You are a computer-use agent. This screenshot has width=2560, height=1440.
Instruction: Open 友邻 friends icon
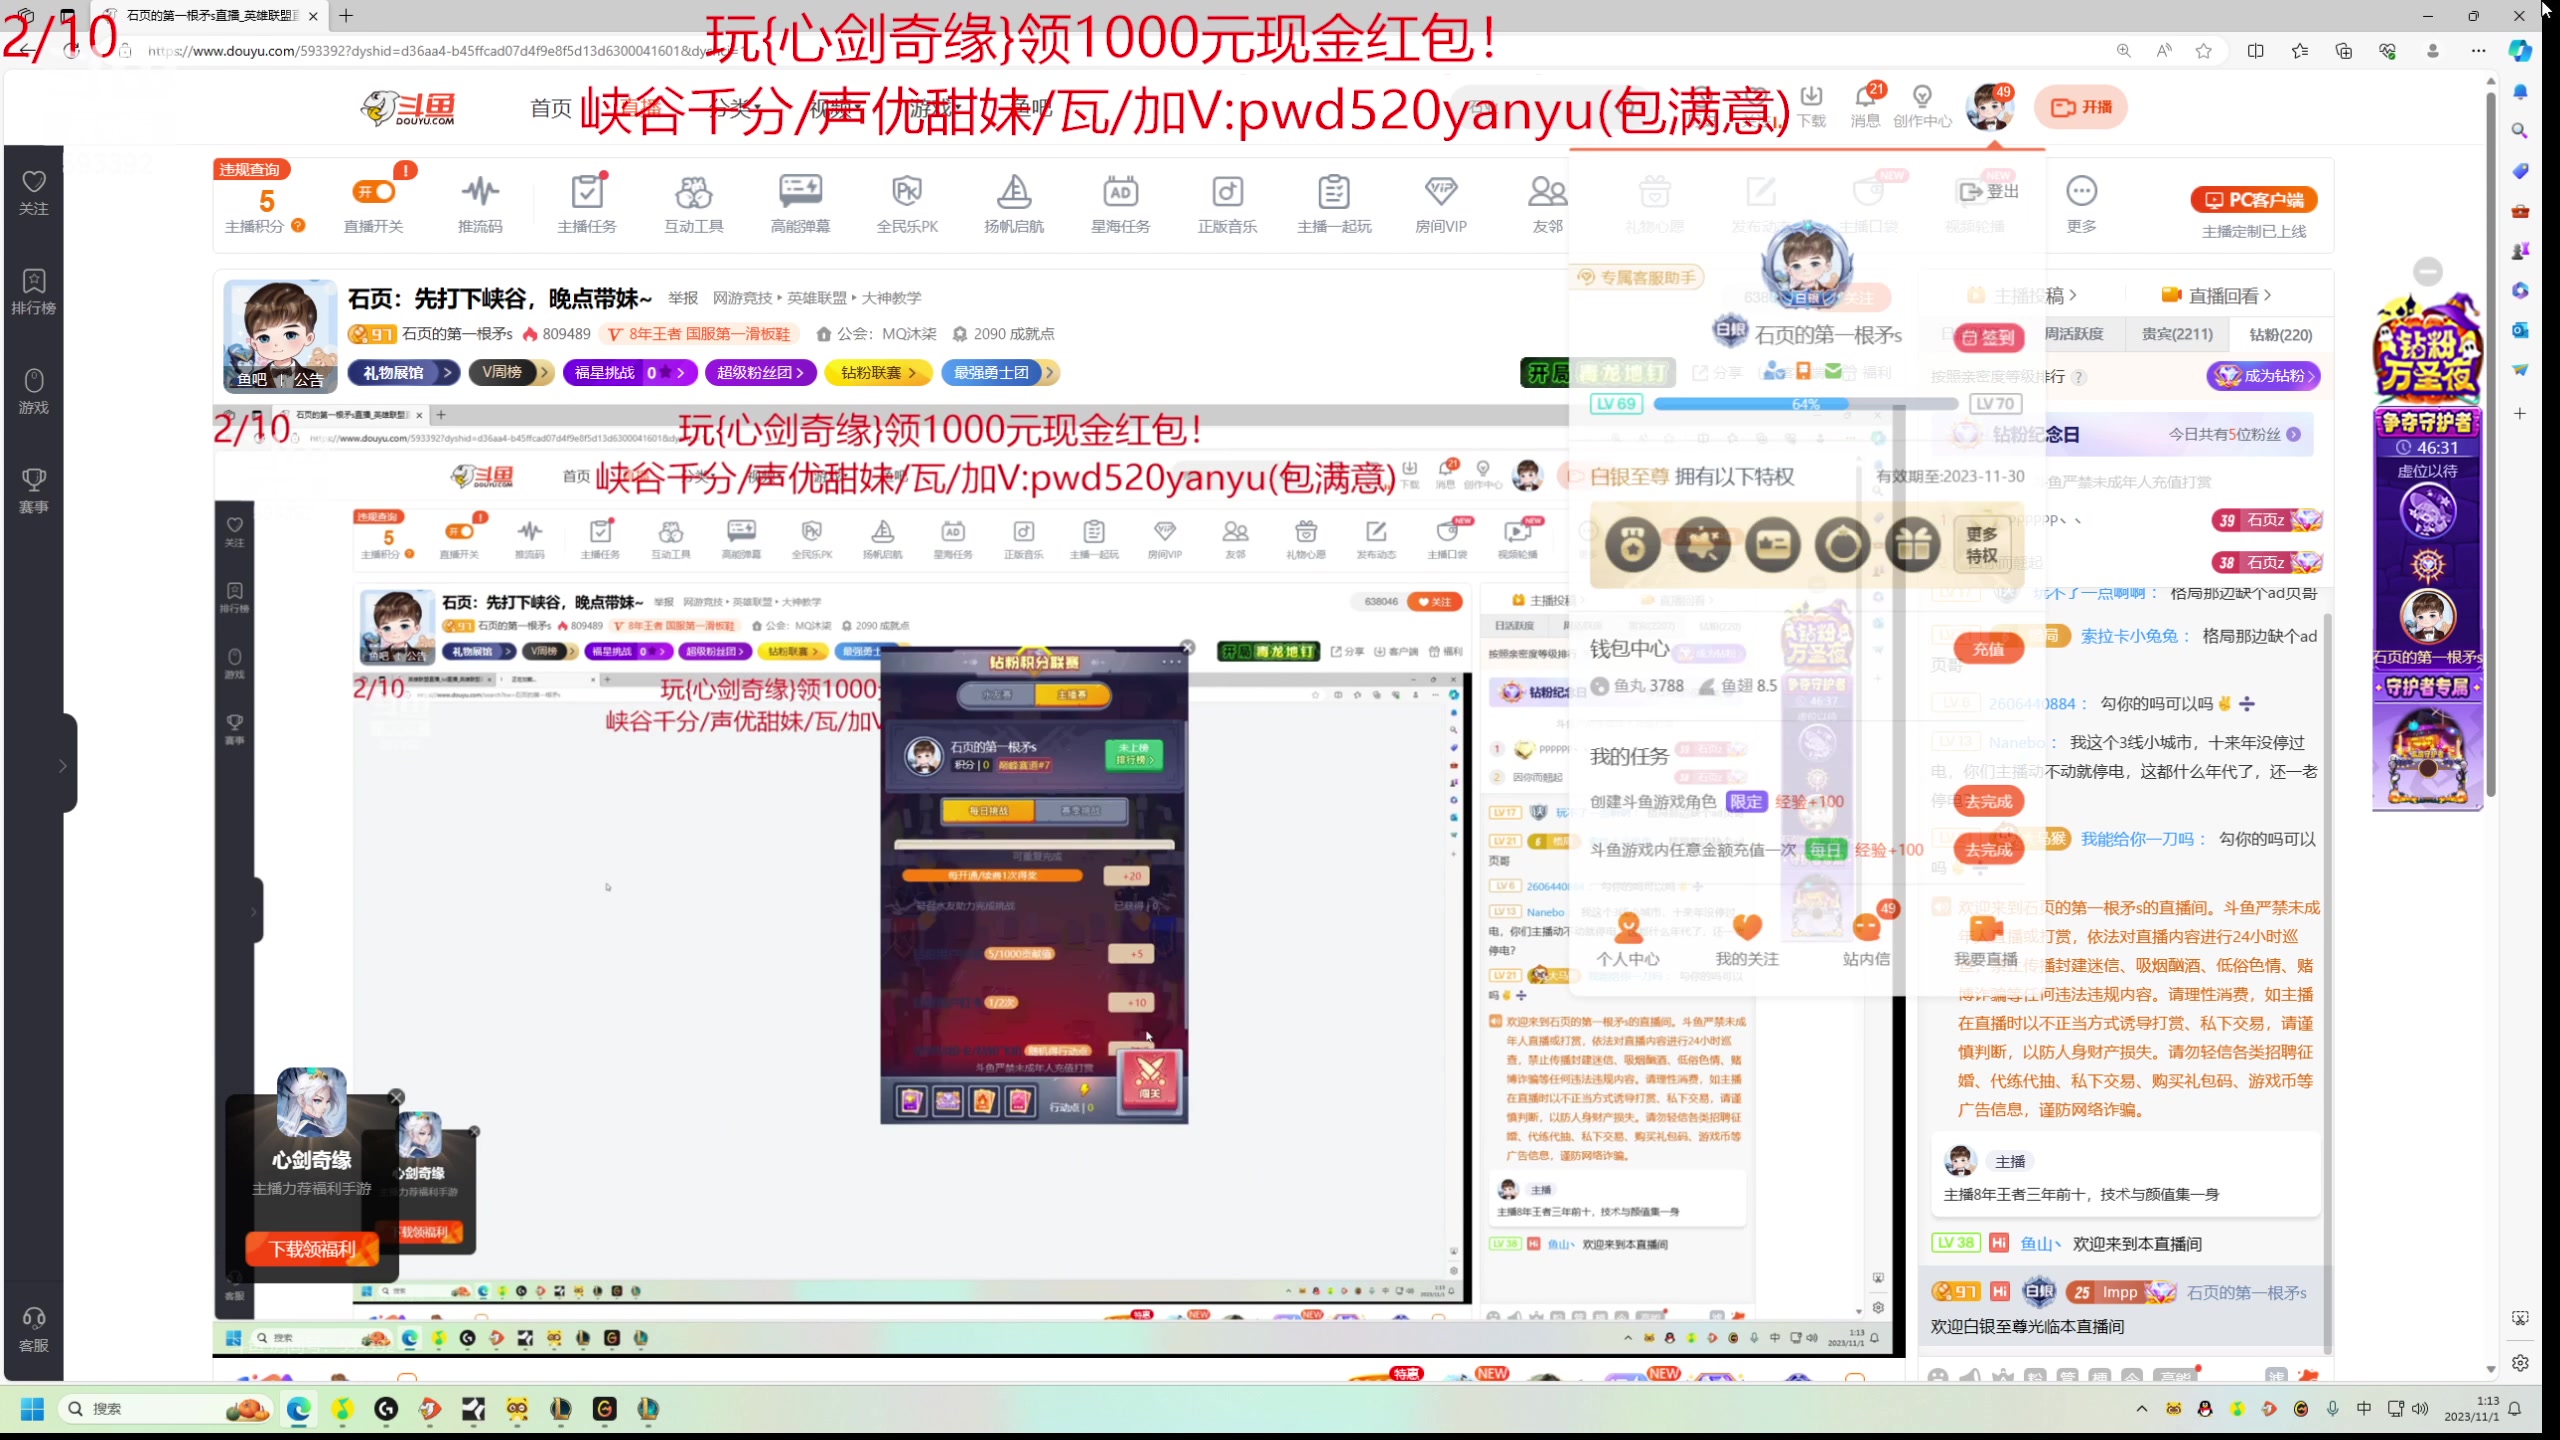[1547, 204]
